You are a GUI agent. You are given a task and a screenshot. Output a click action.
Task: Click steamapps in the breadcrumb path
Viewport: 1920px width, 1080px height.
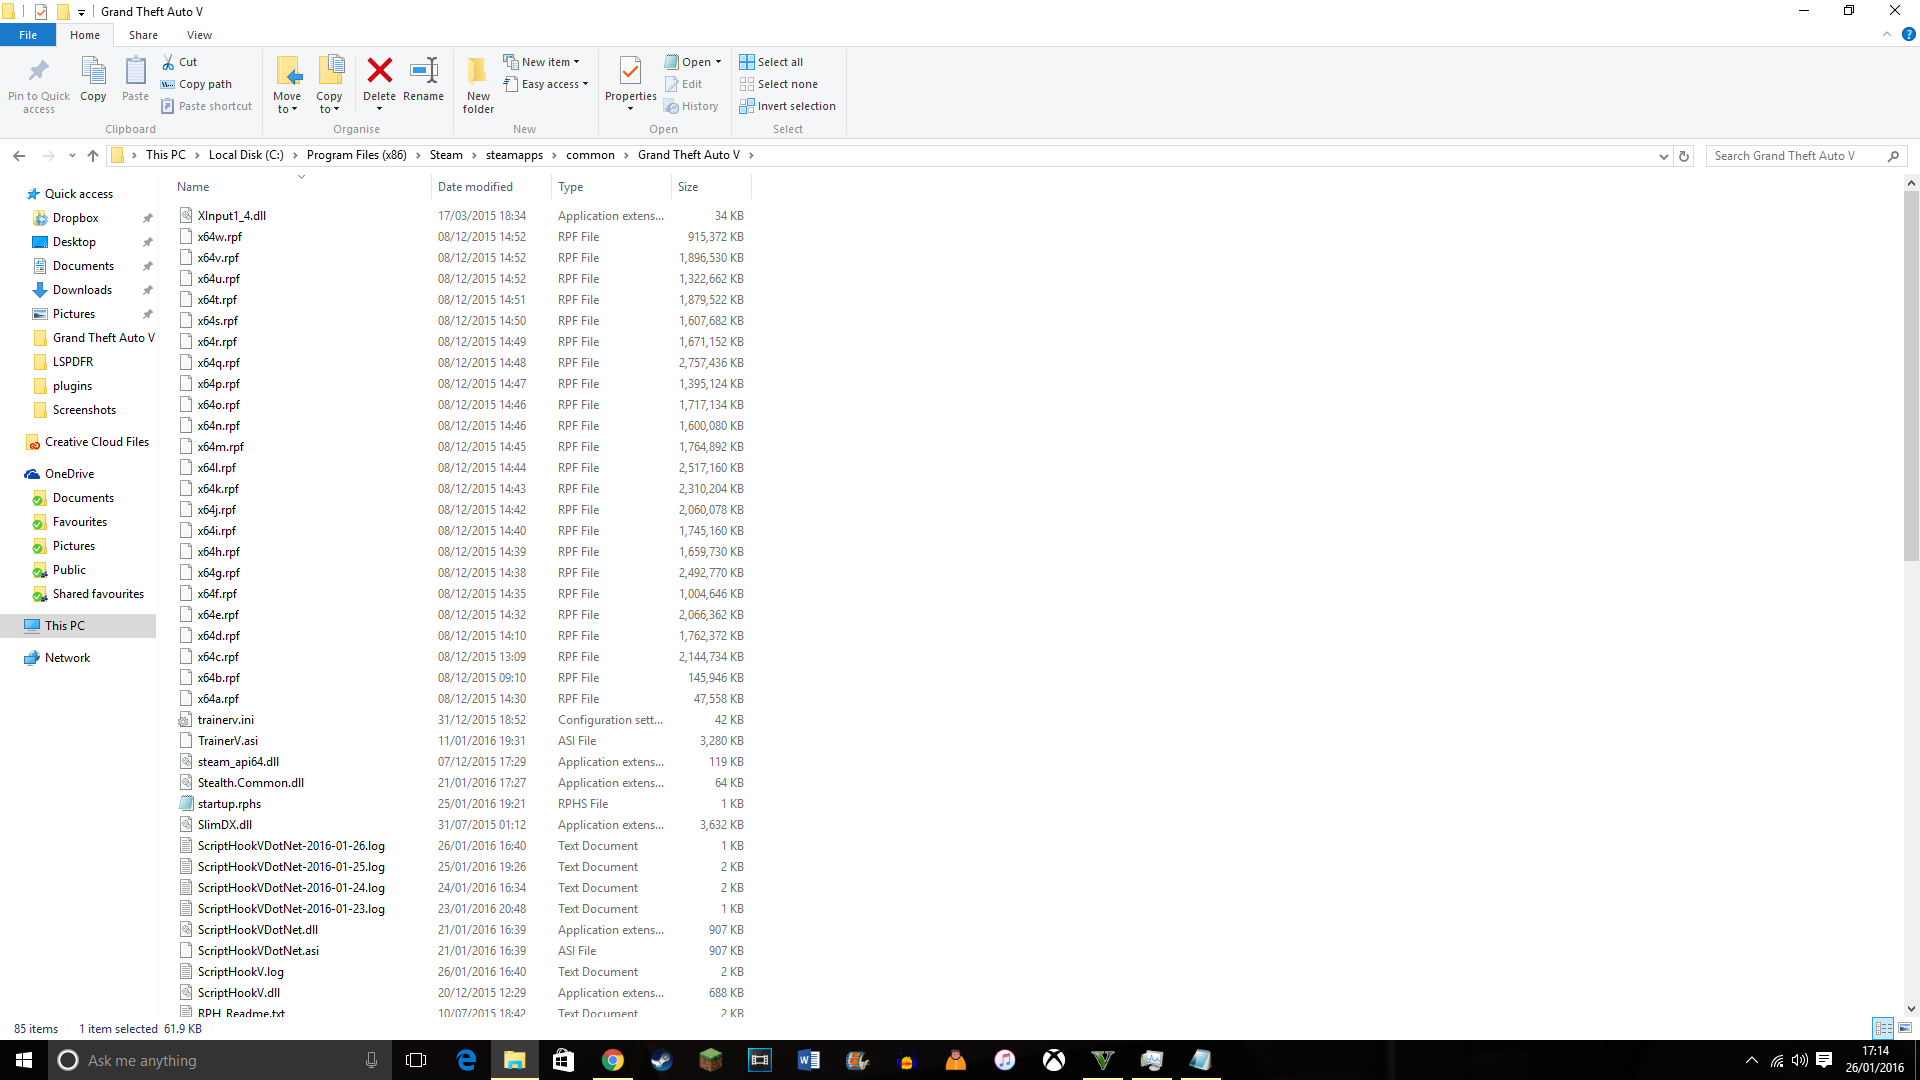click(514, 155)
